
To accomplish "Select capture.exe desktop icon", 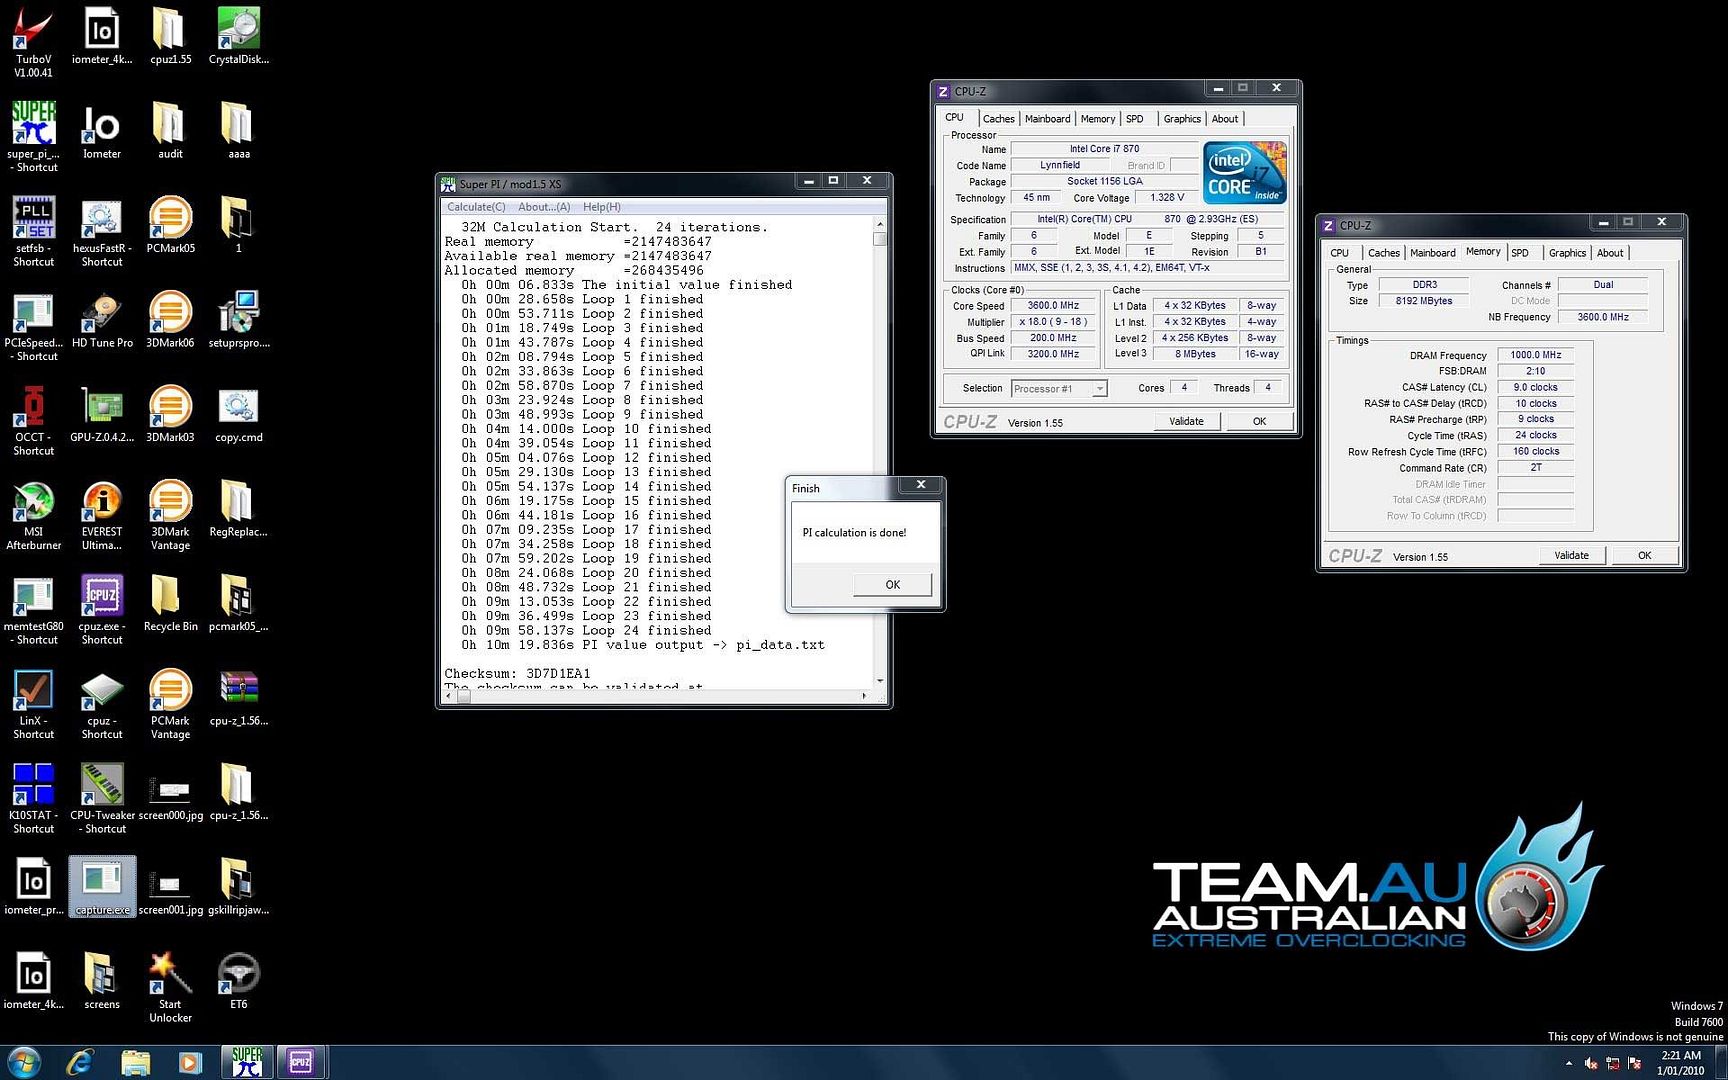I will 102,886.
